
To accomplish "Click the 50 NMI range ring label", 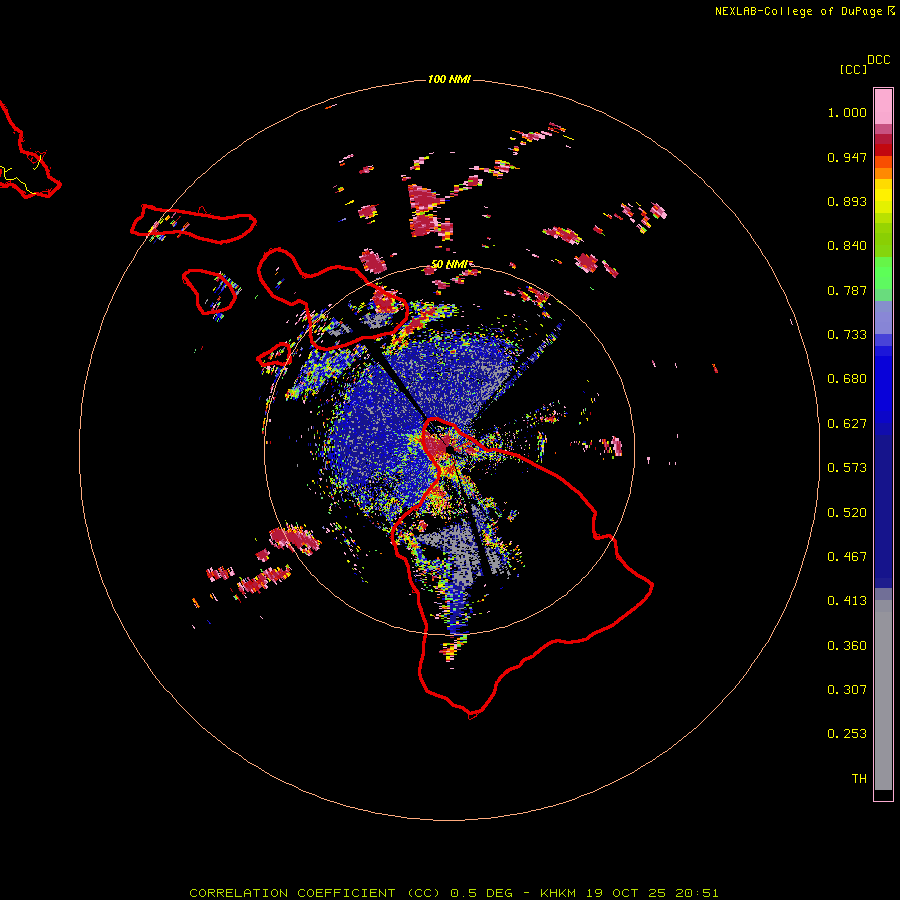I will (x=449, y=265).
